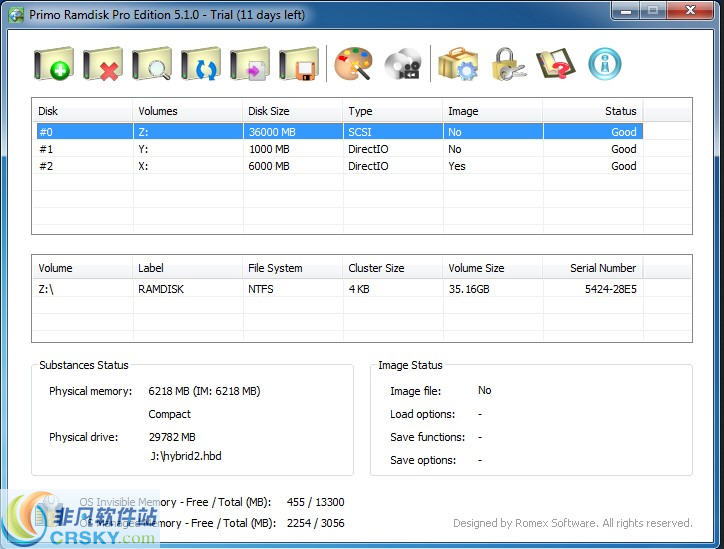Screen dimensions: 724x549
Task: Close the Primo Ramdisk window
Action: (x=690, y=10)
